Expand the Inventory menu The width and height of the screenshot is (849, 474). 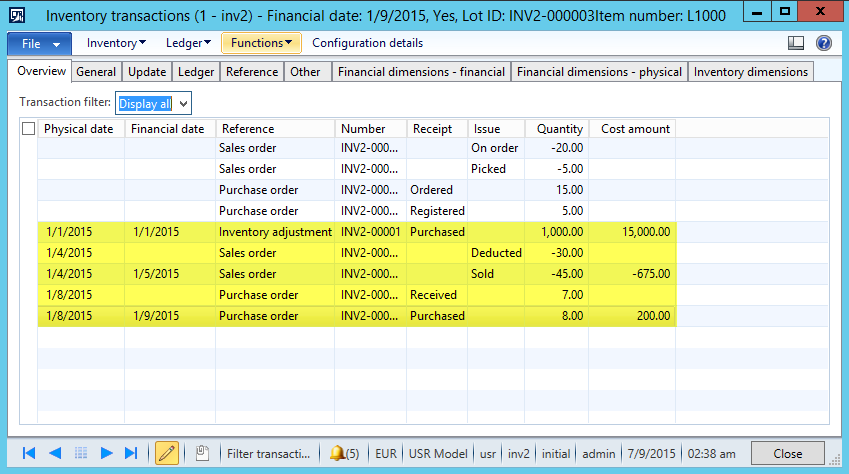tap(116, 43)
